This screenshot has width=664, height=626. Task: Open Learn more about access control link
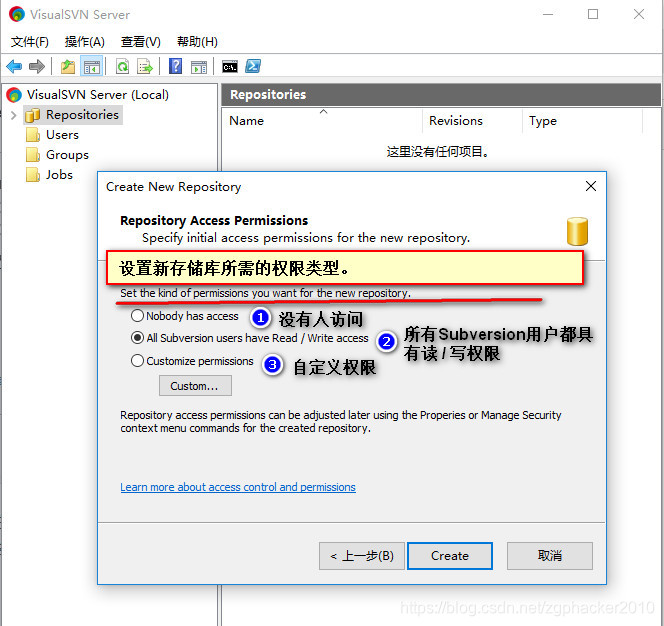(x=238, y=487)
